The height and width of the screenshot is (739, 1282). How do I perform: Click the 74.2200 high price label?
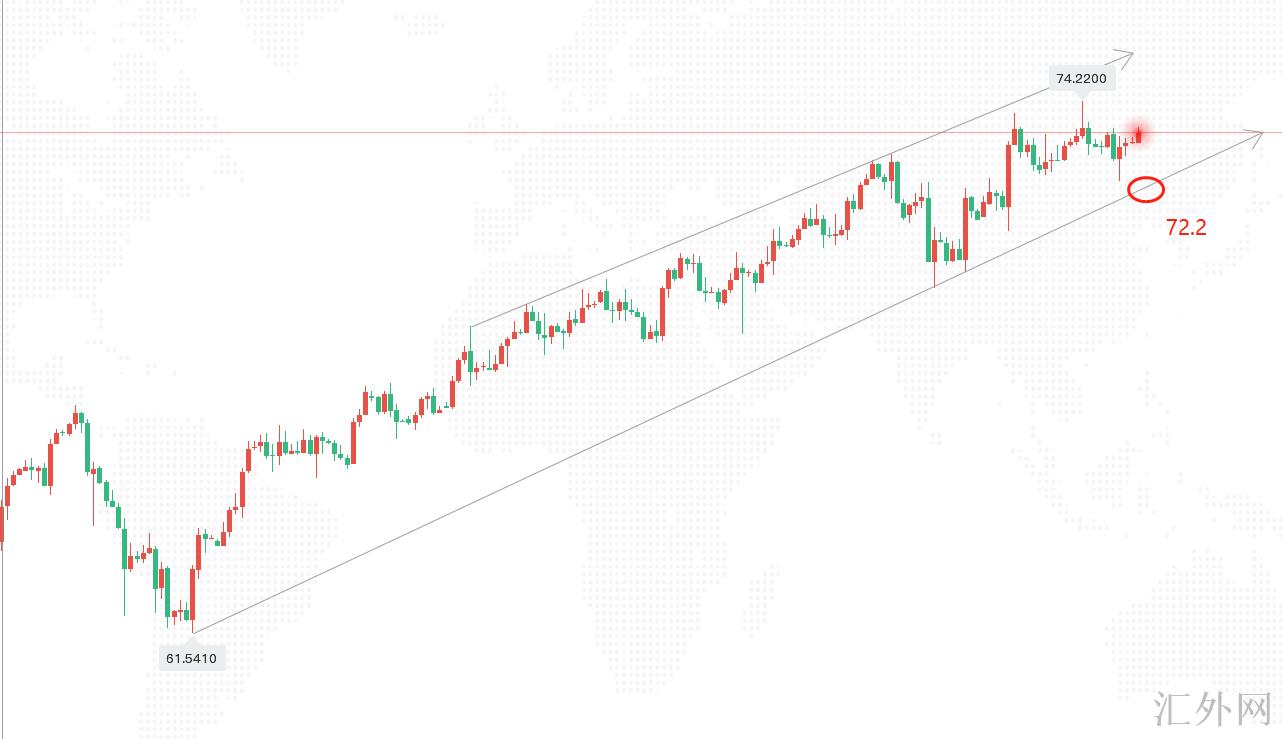pos(1081,78)
